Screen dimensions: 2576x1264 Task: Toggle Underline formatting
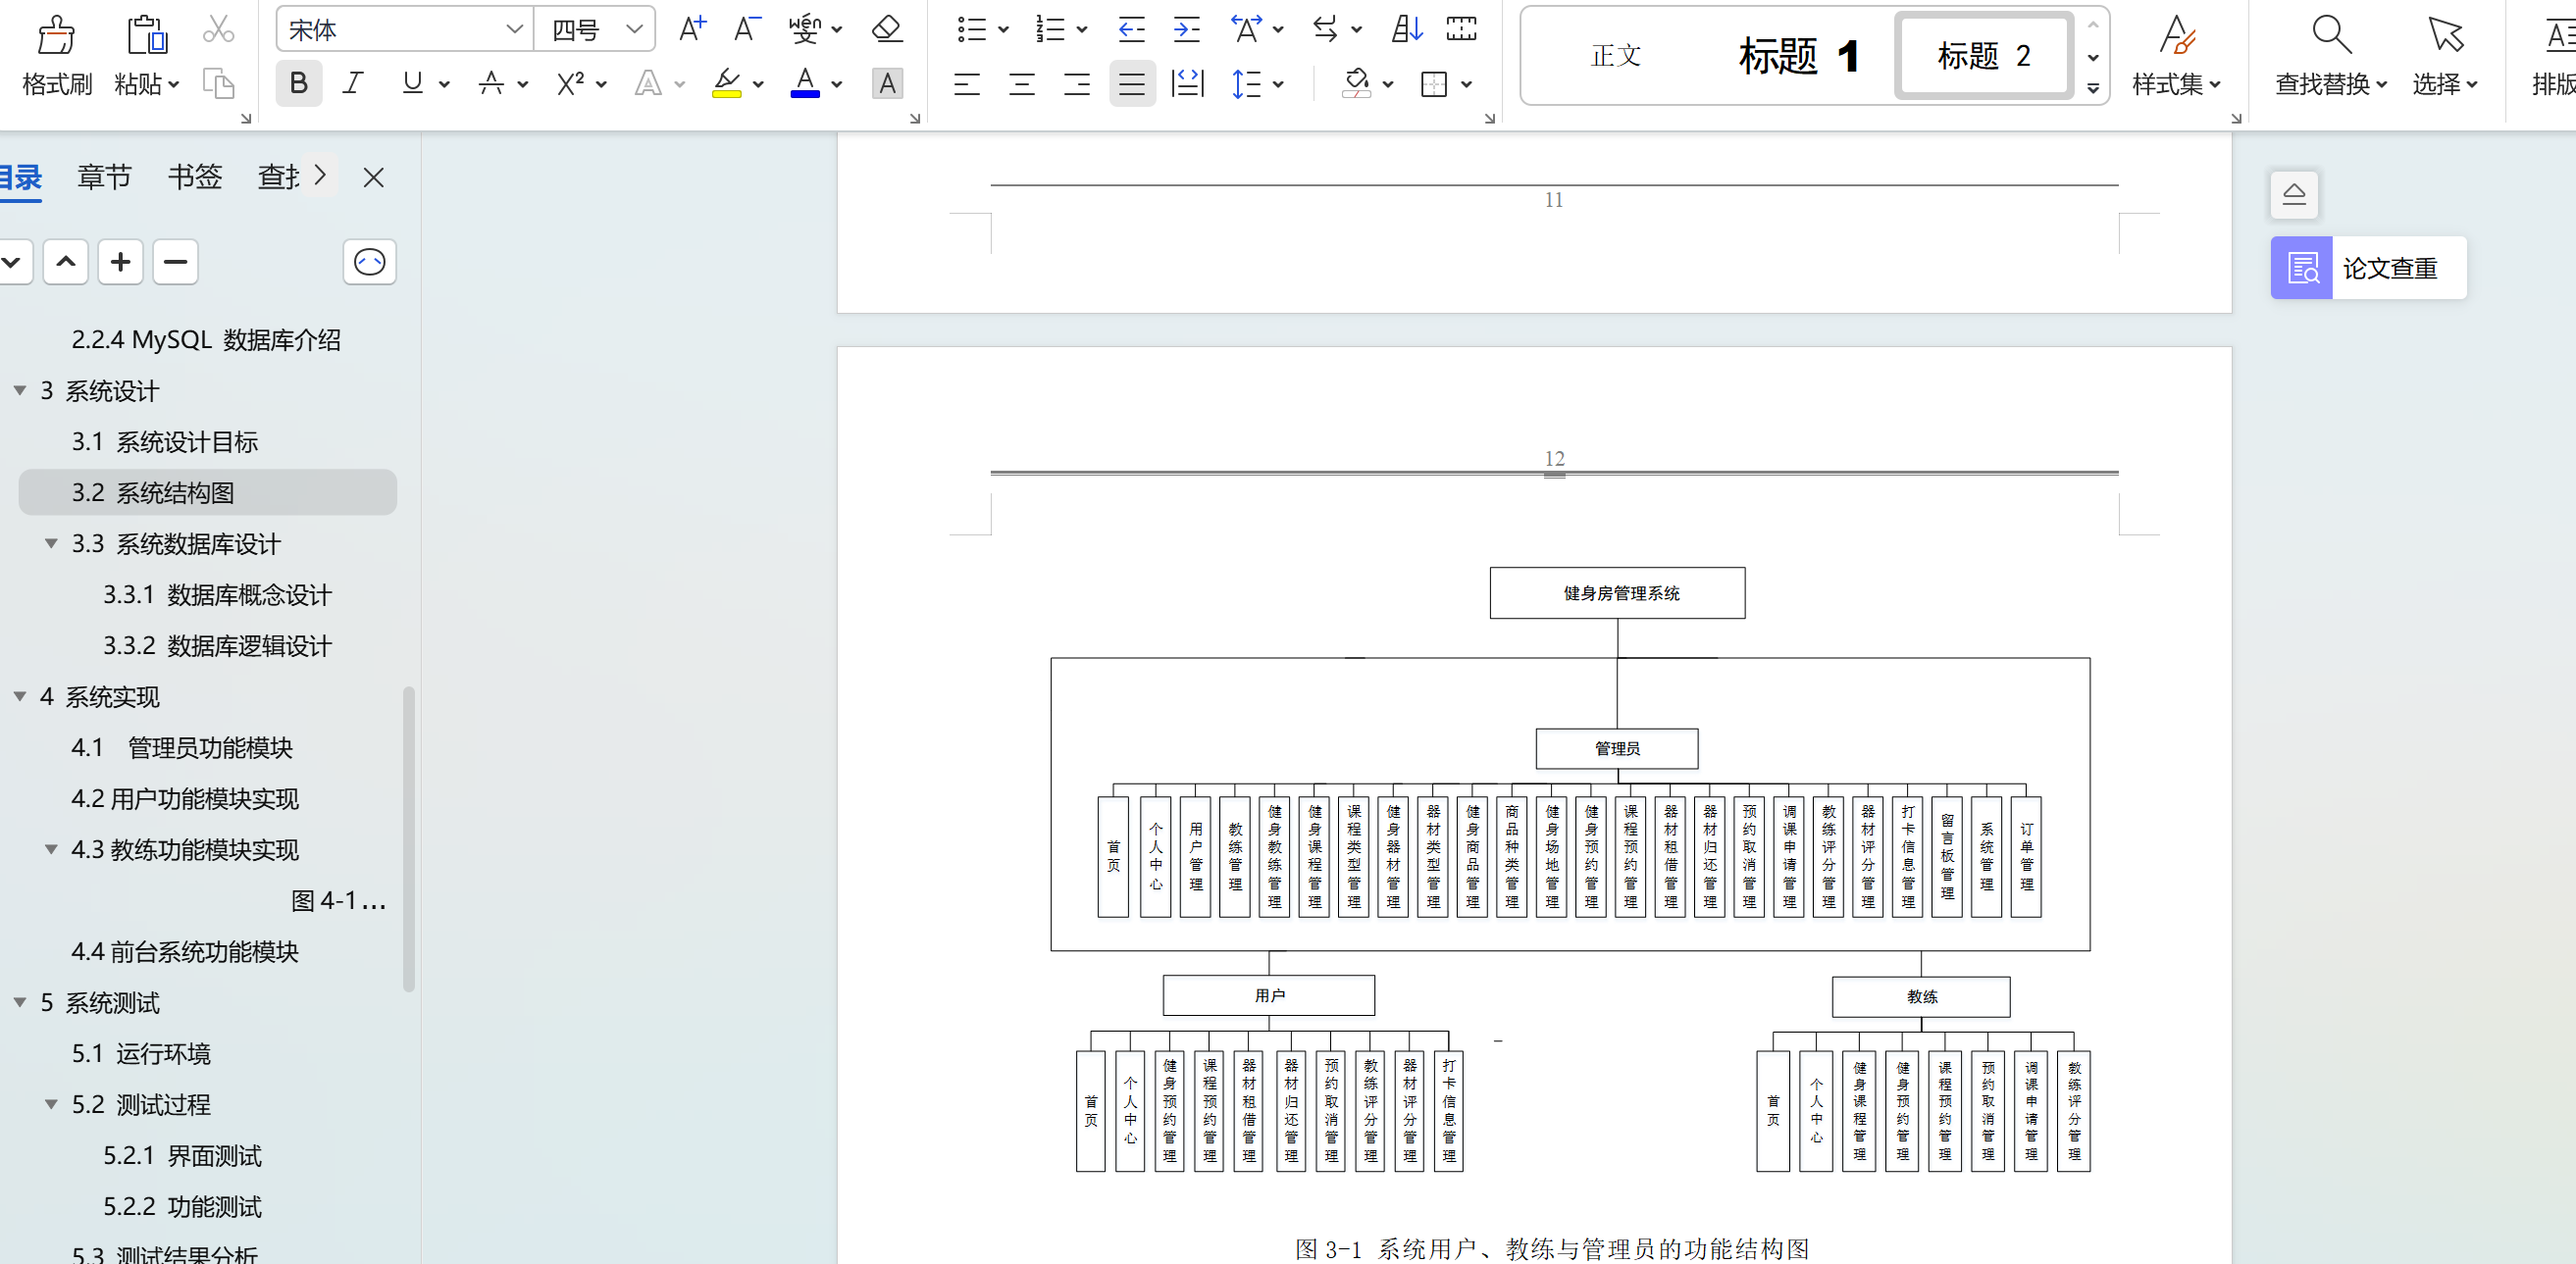(x=412, y=83)
